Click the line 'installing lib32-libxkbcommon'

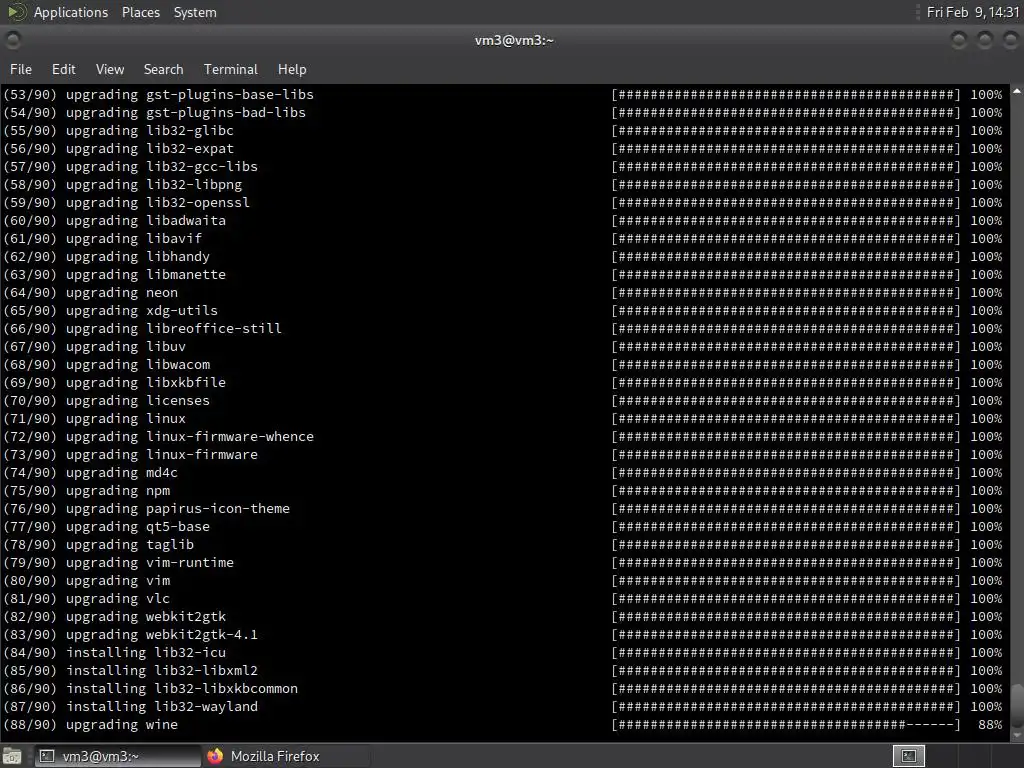tap(182, 688)
